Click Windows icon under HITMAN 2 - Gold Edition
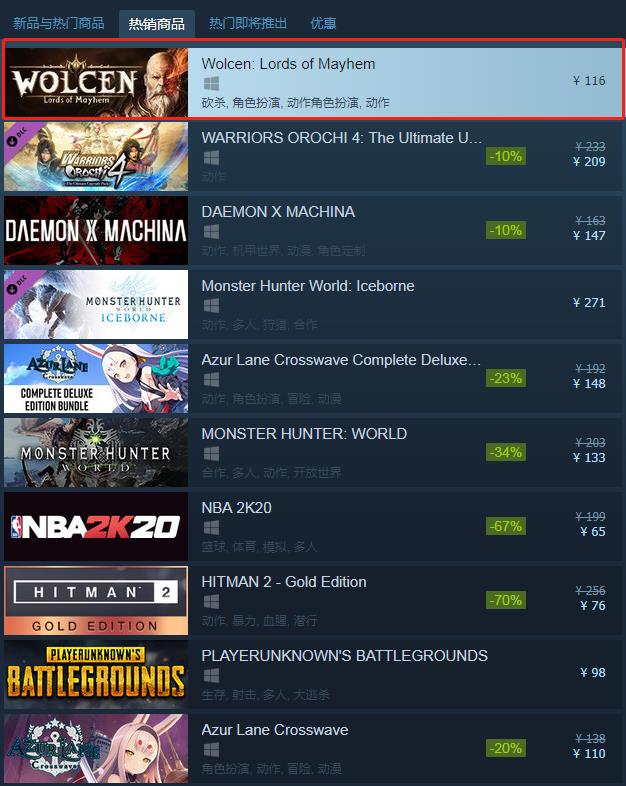The width and height of the screenshot is (626, 786). click(x=211, y=602)
